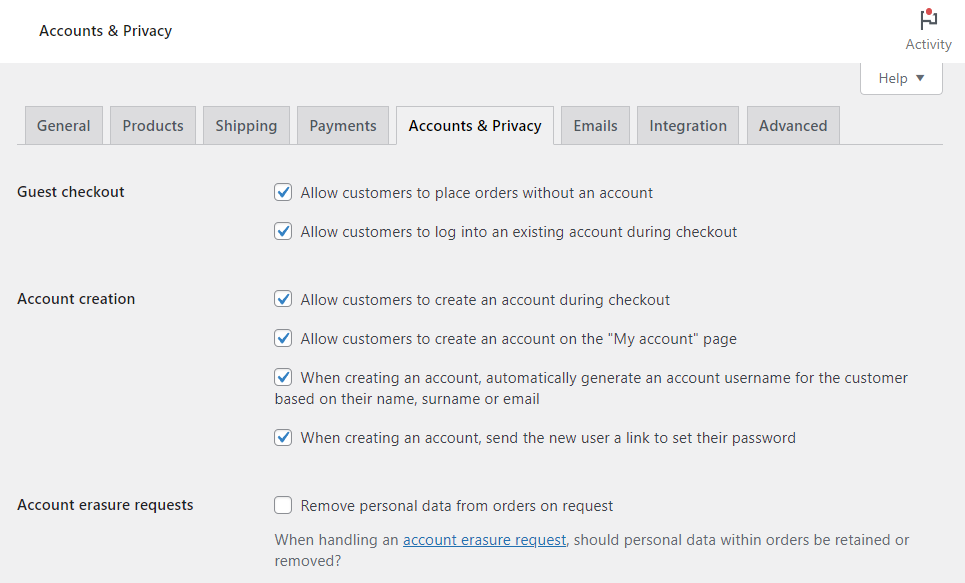Enable removing personal data from orders
The height and width of the screenshot is (583, 965).
(283, 505)
